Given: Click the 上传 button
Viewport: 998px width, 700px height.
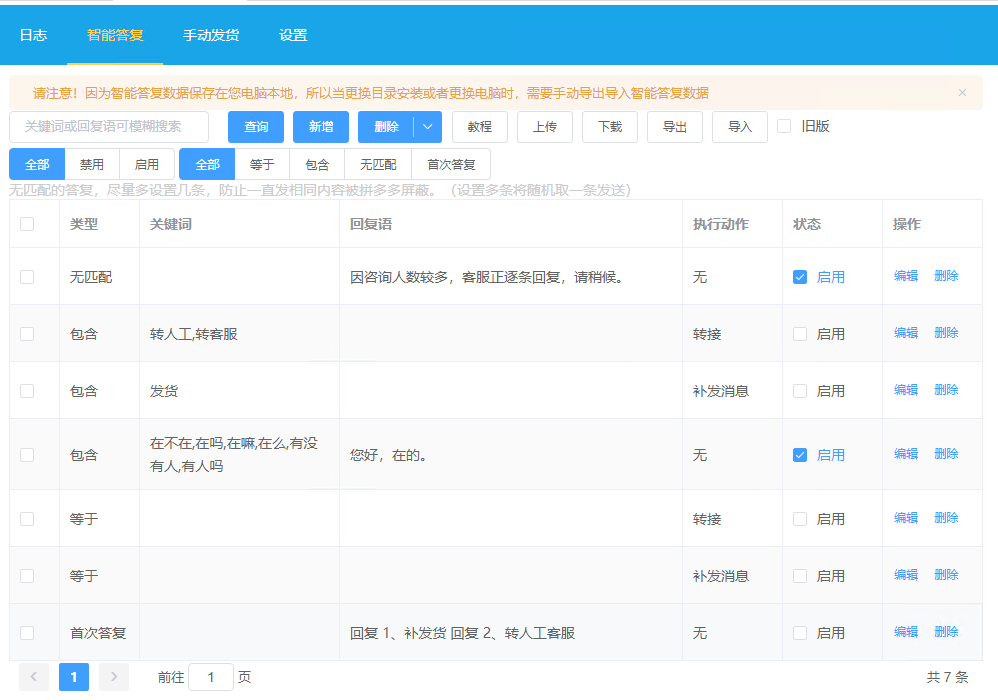Looking at the screenshot, I should pos(545,127).
